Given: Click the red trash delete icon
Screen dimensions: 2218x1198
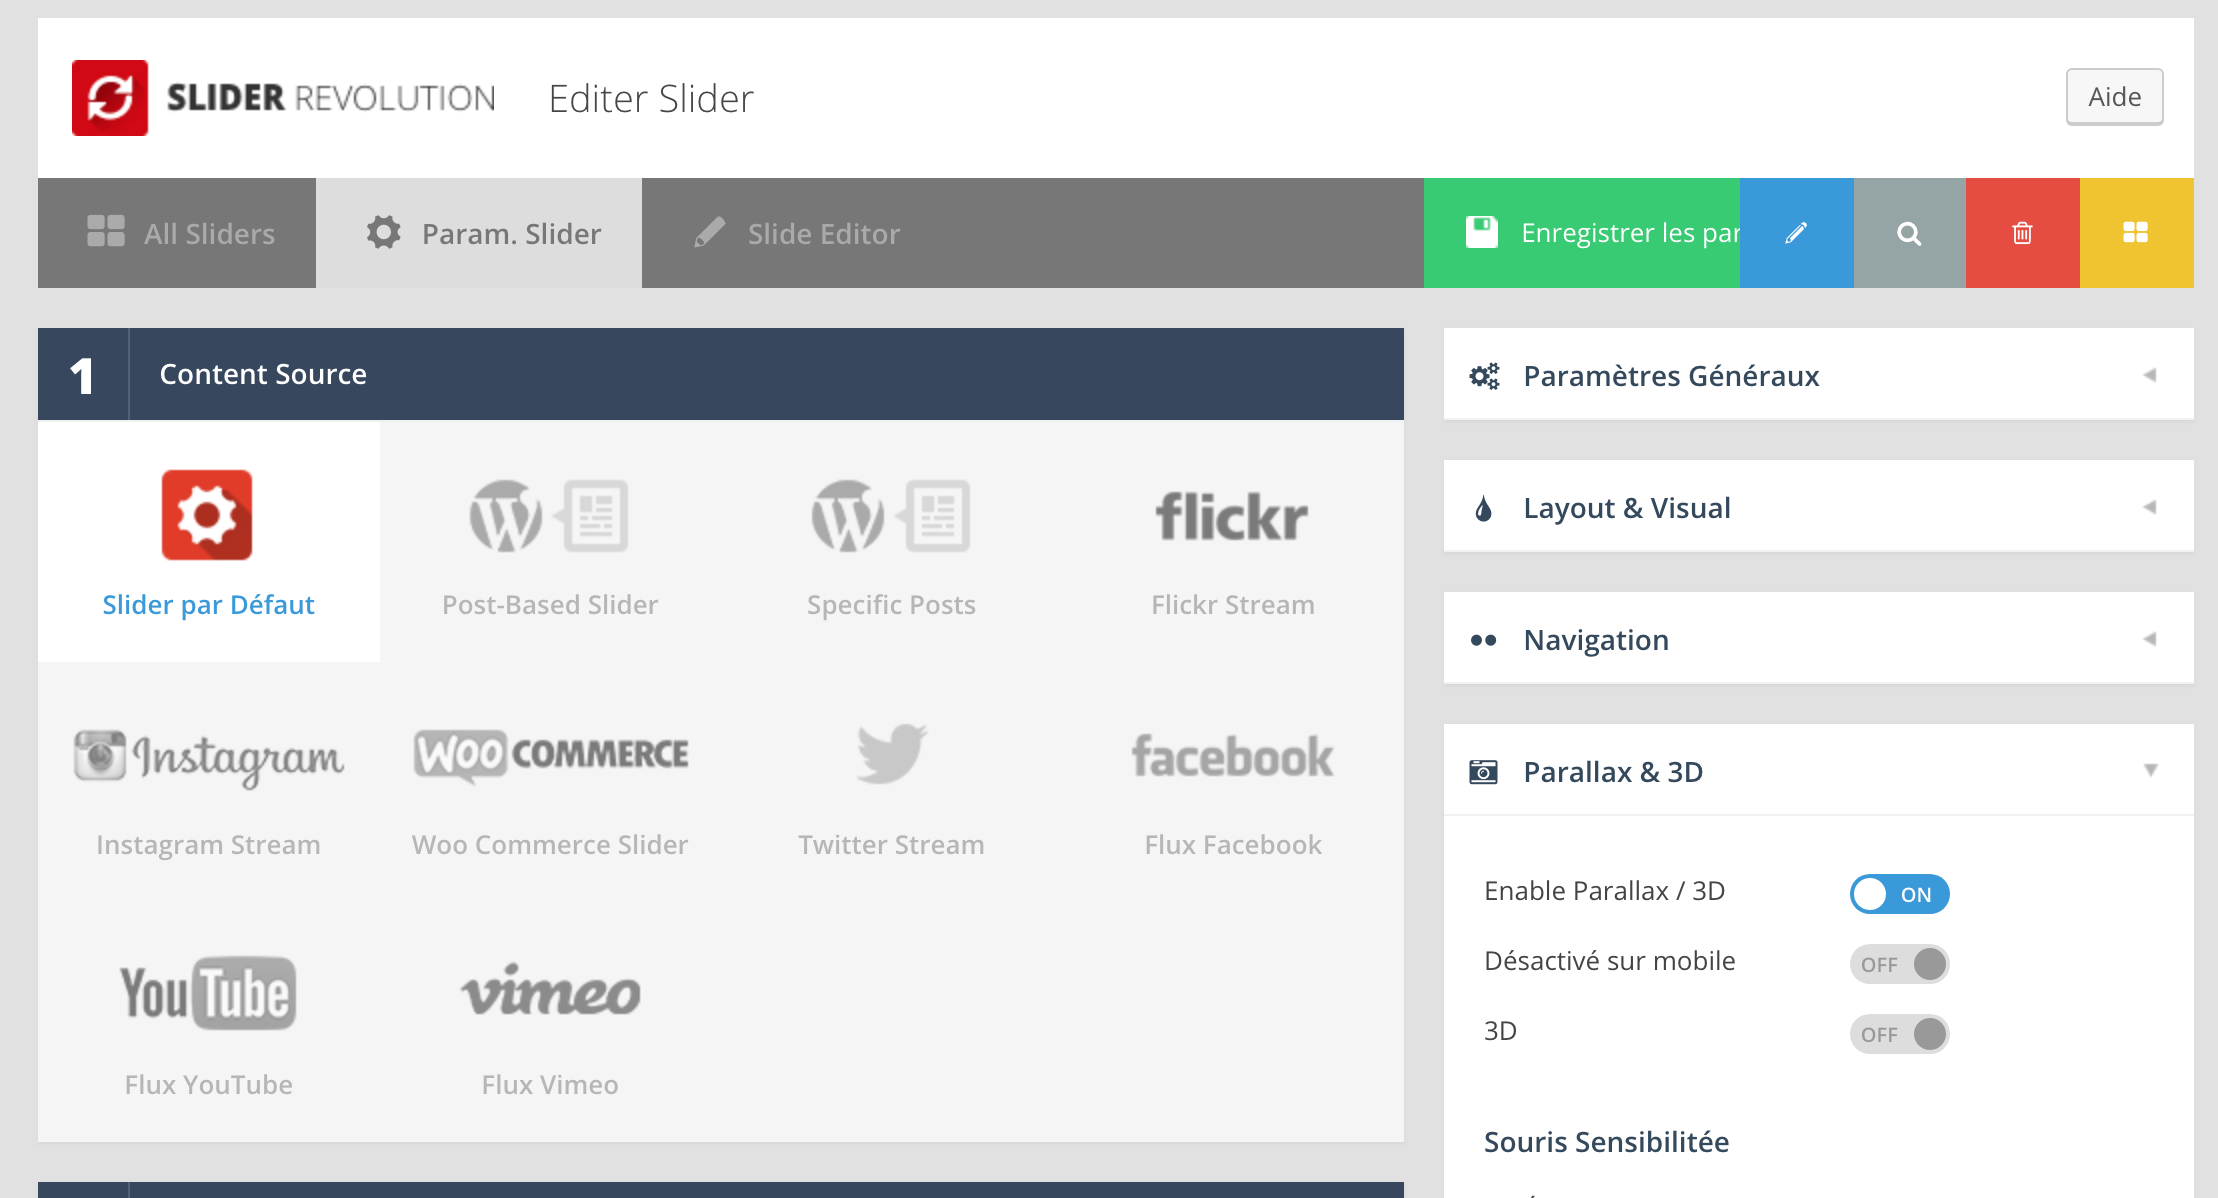Looking at the screenshot, I should [x=2022, y=233].
